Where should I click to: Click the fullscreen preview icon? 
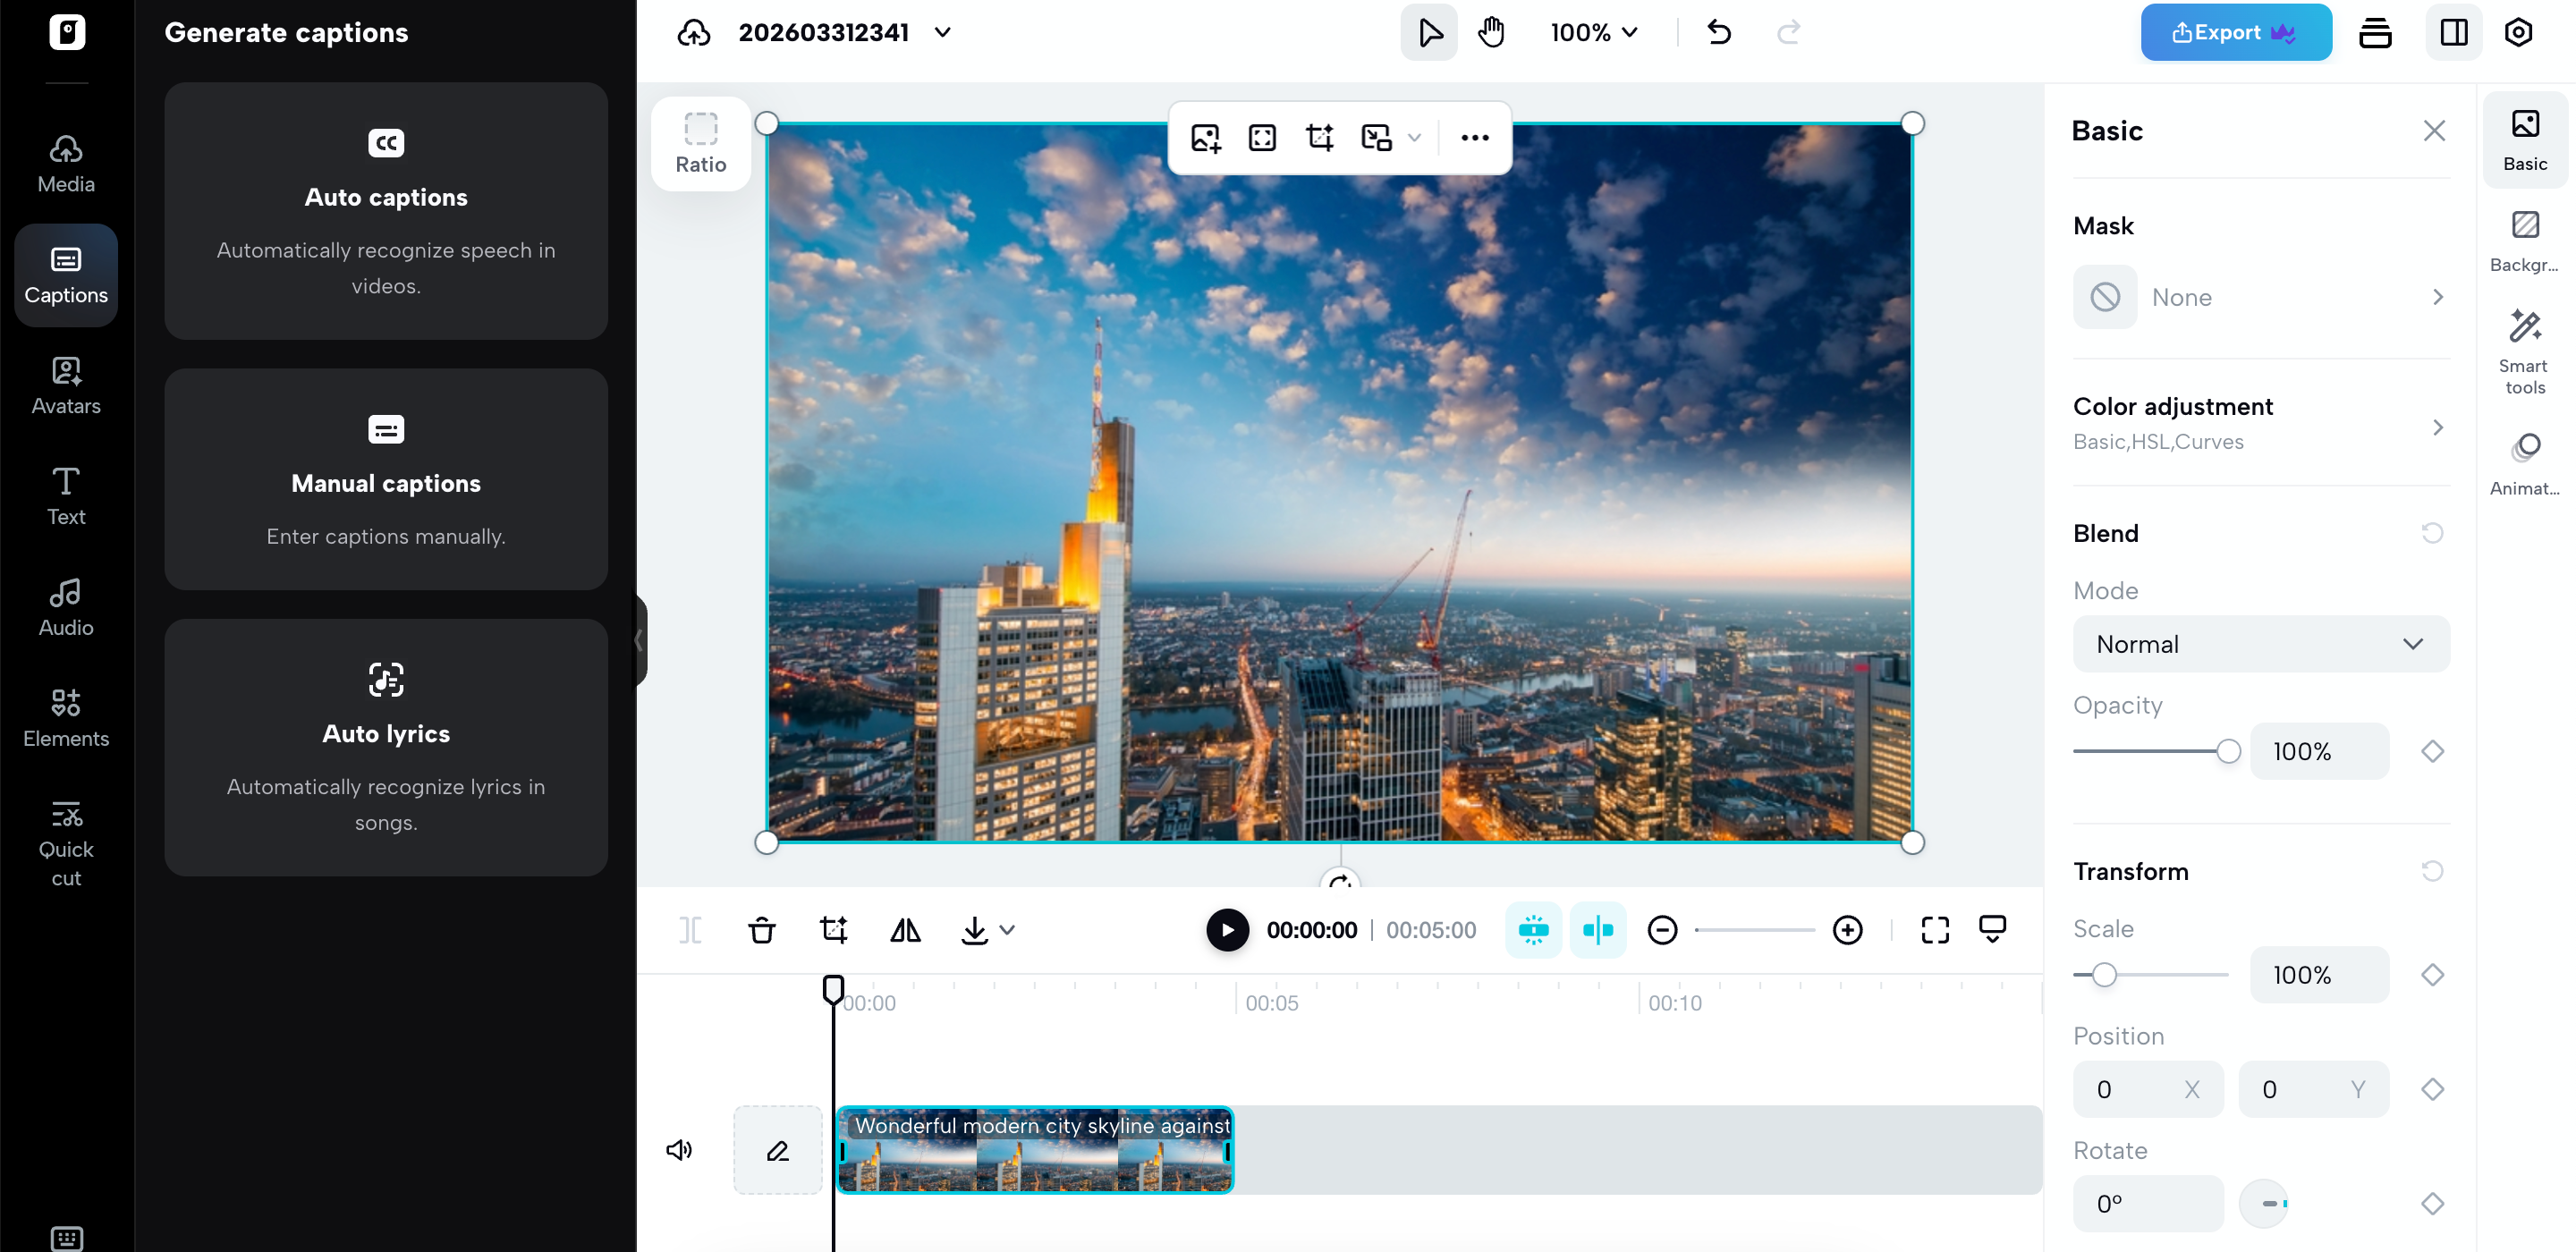1935,930
